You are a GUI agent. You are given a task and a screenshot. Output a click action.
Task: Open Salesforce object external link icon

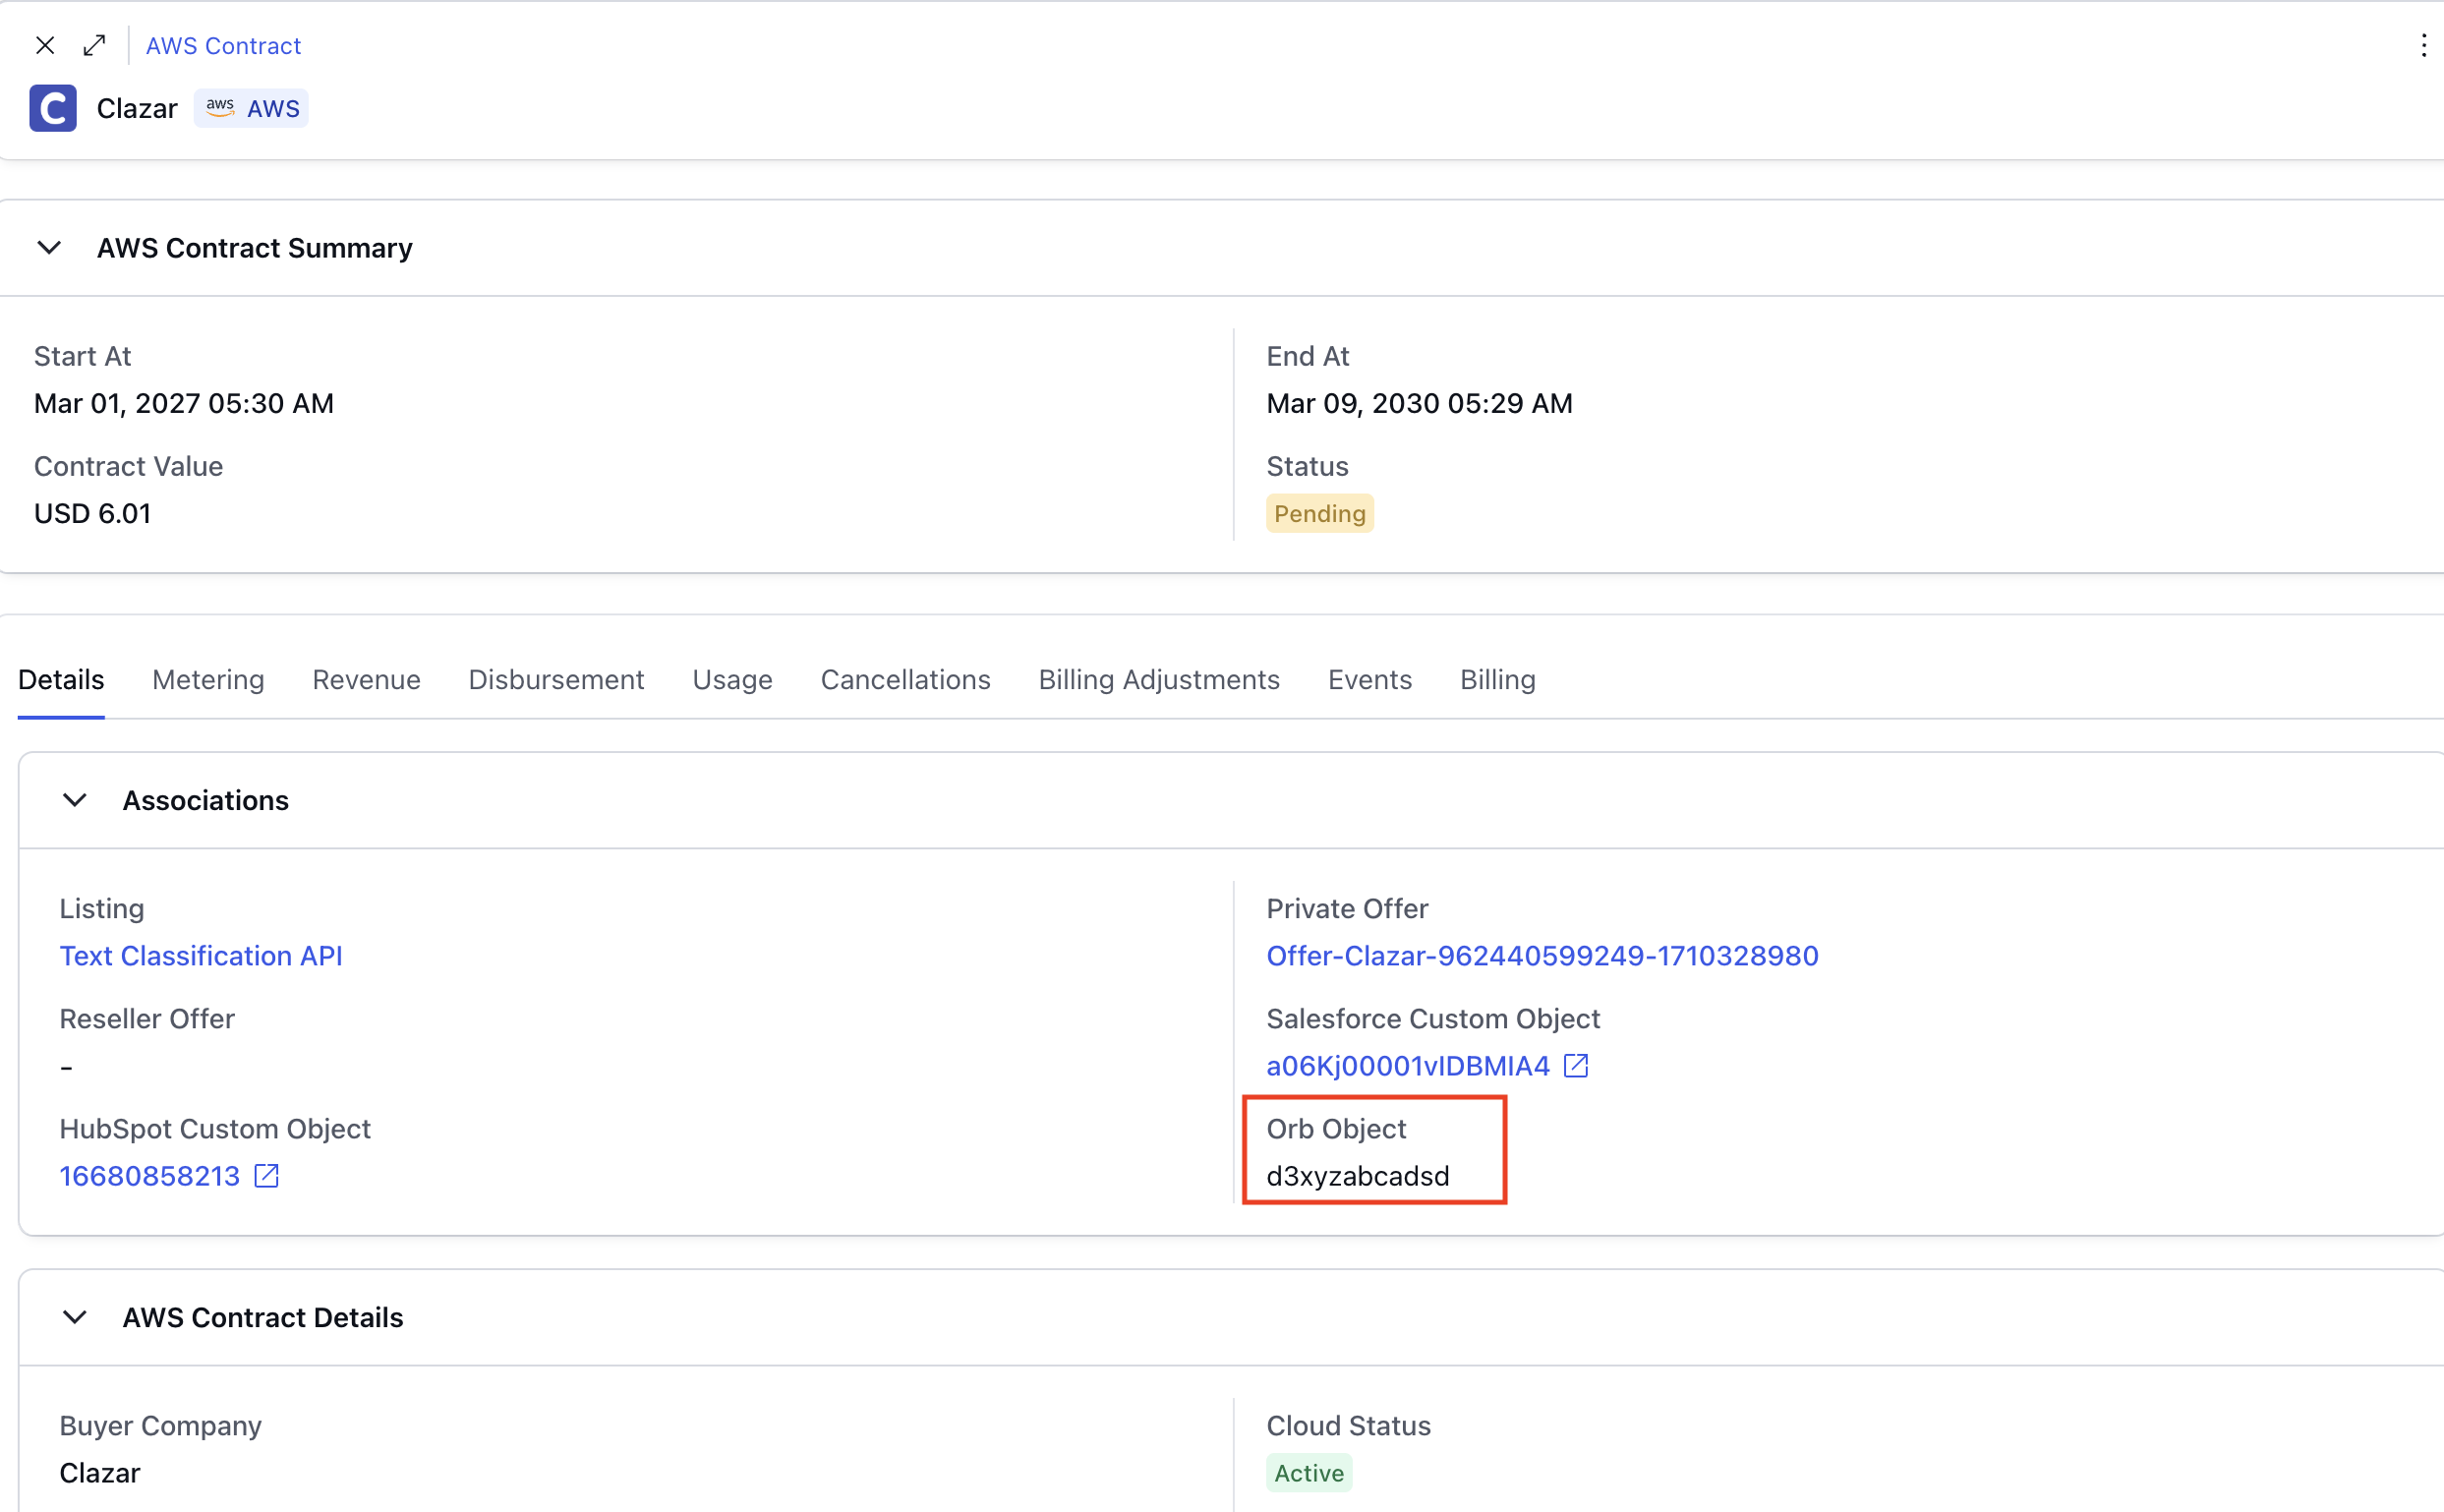(x=1576, y=1066)
